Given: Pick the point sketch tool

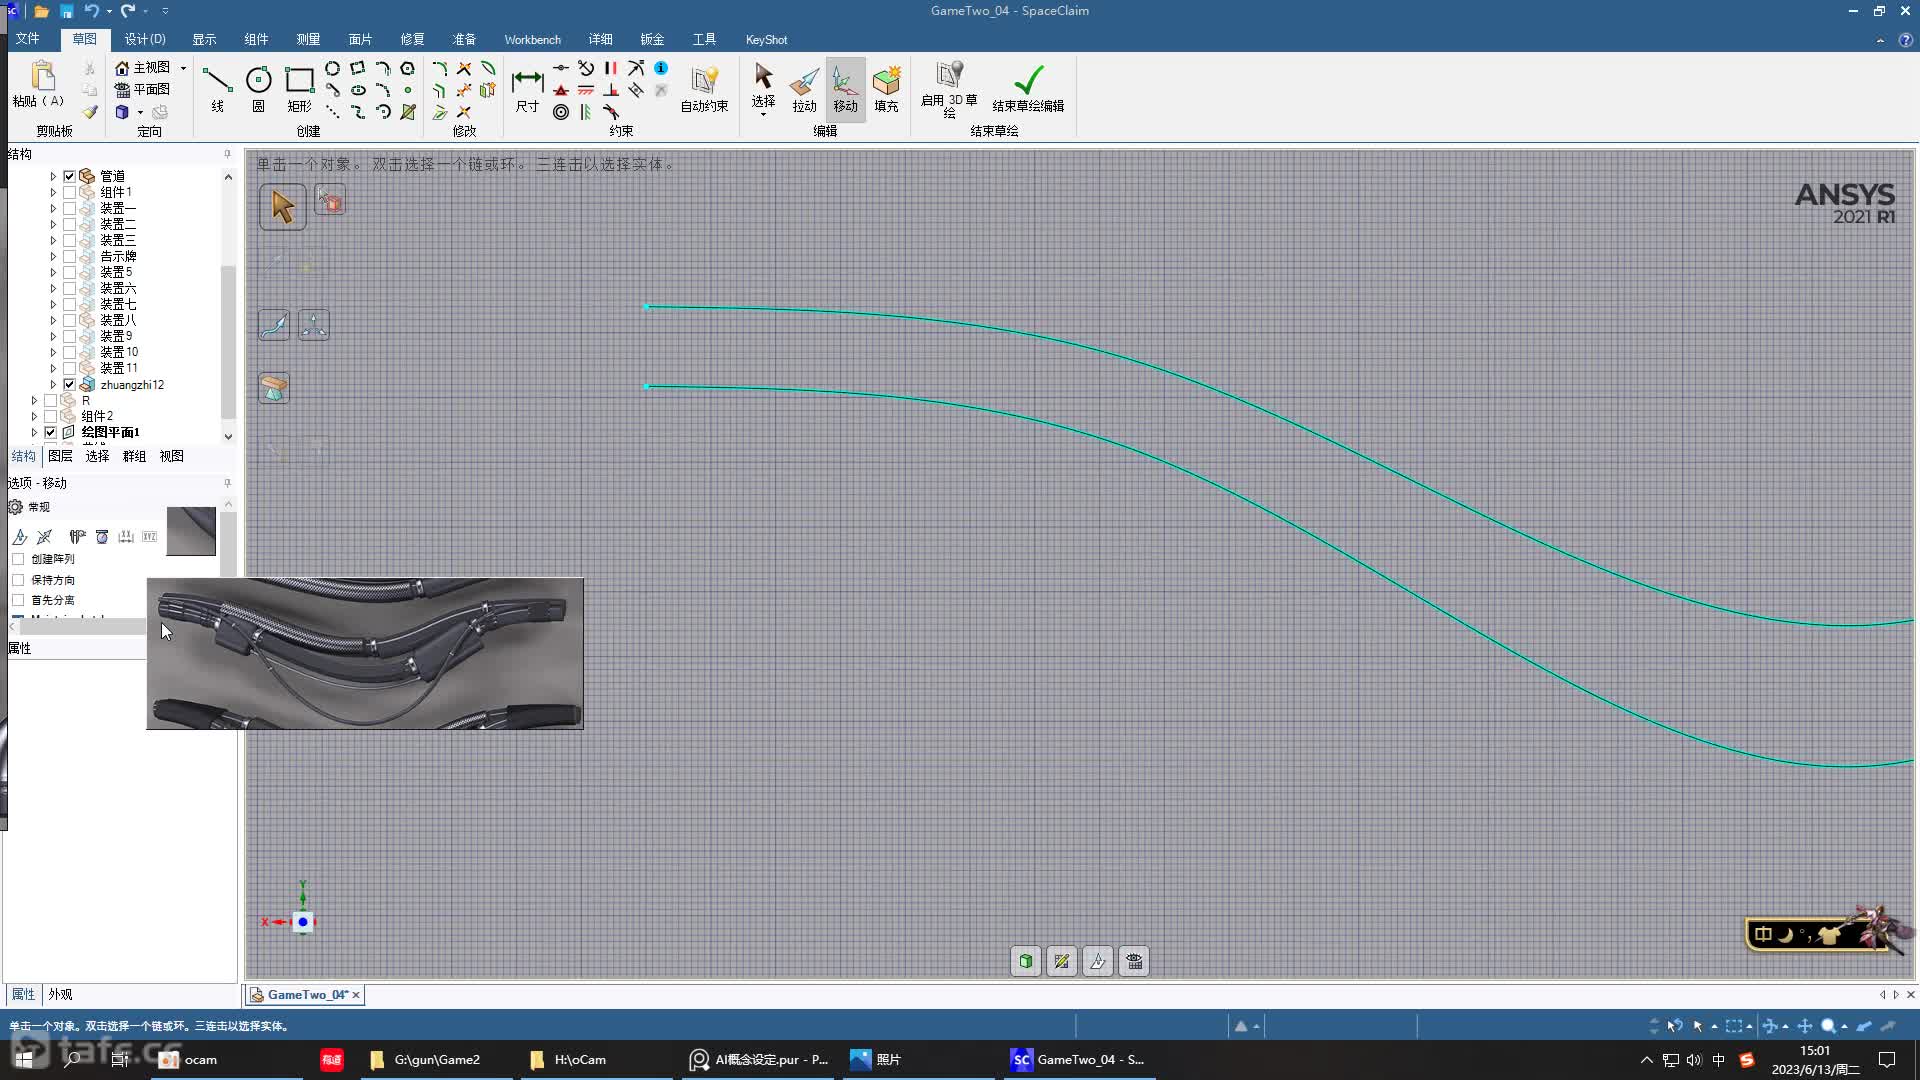Looking at the screenshot, I should pyautogui.click(x=407, y=90).
